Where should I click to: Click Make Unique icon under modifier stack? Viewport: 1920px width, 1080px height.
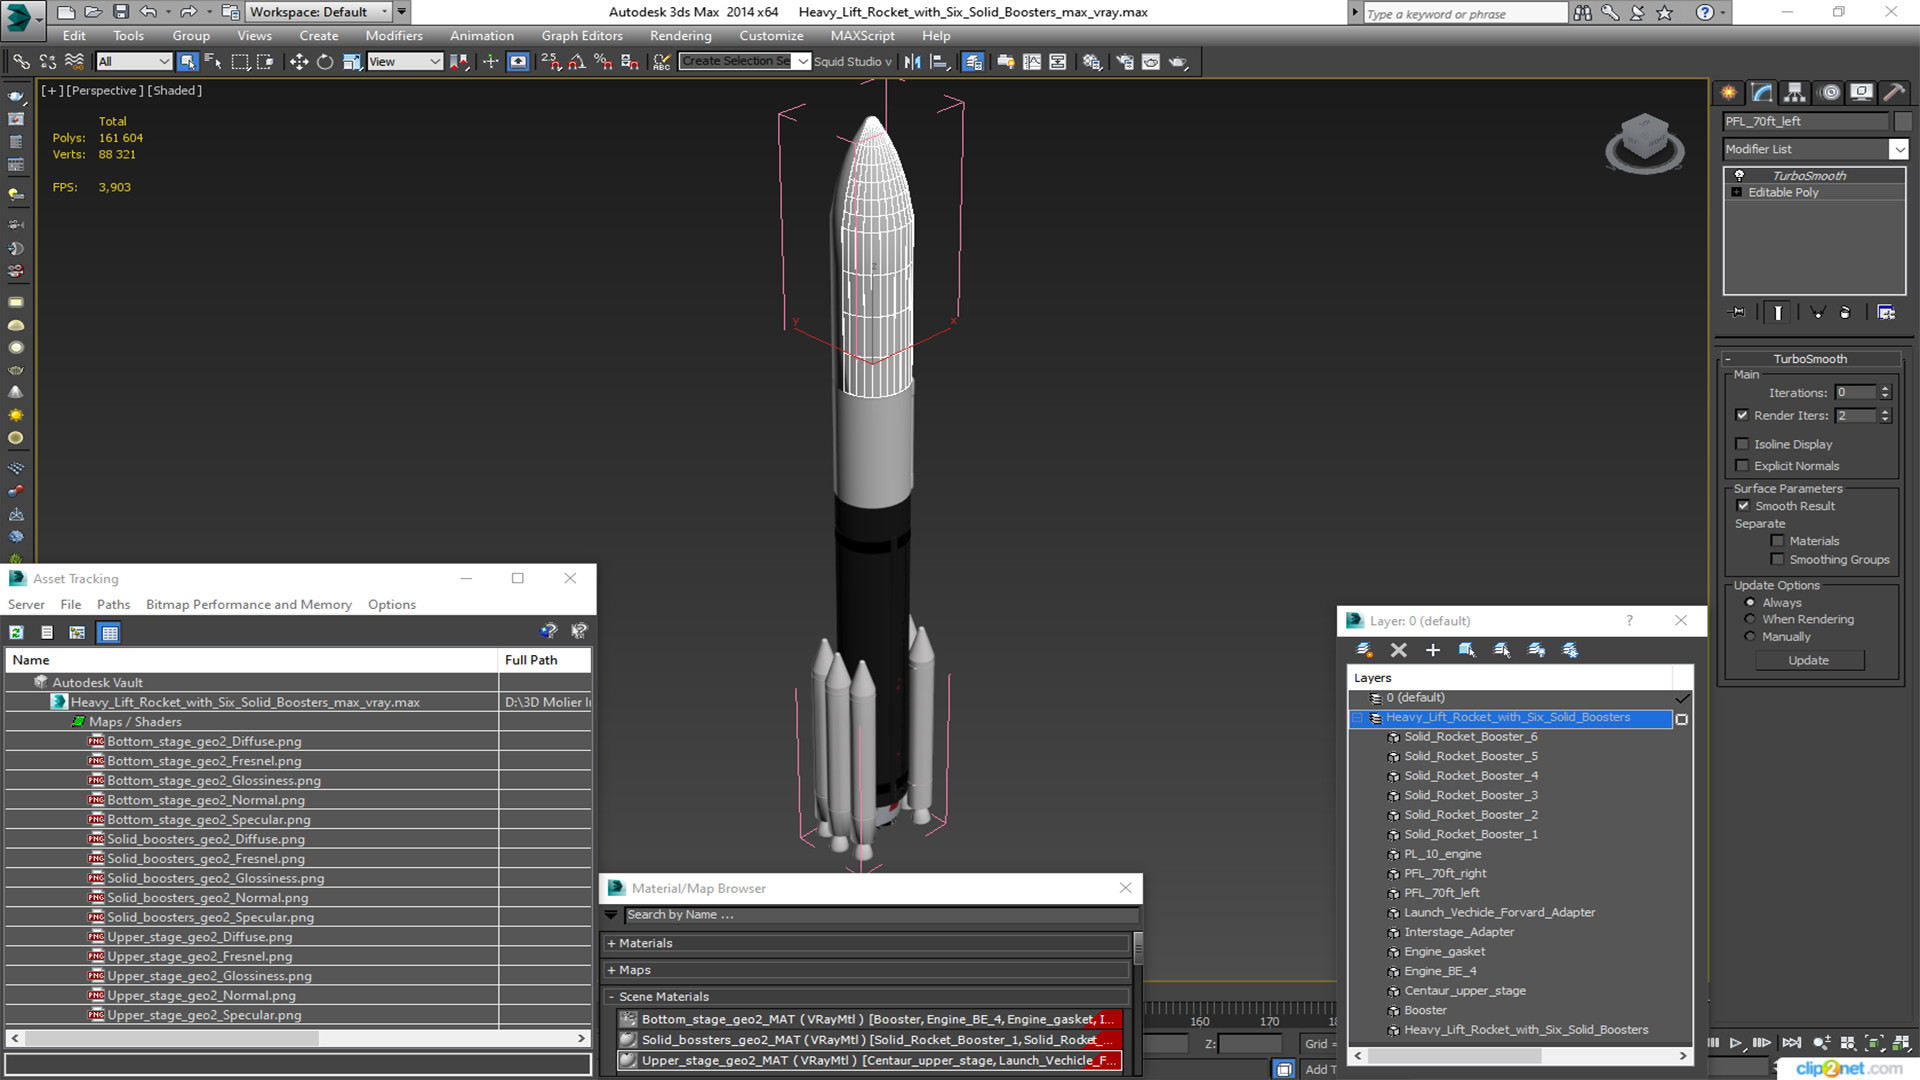pos(1818,312)
